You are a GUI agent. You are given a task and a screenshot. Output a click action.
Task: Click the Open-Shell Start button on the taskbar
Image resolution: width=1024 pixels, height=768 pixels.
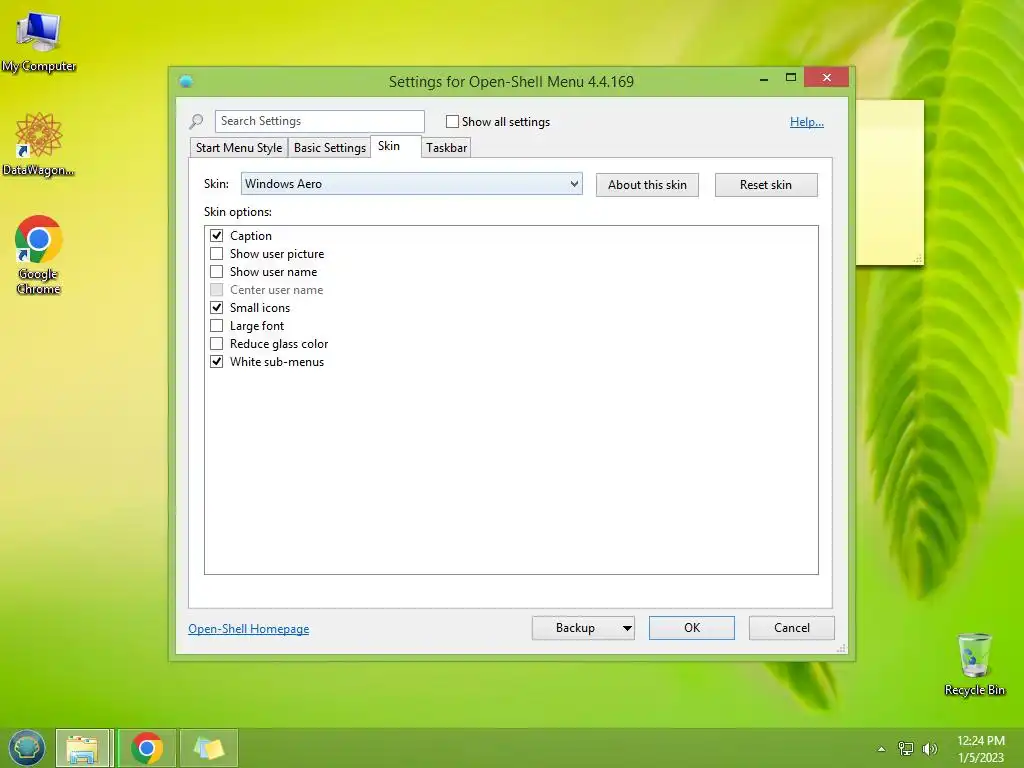pos(26,748)
